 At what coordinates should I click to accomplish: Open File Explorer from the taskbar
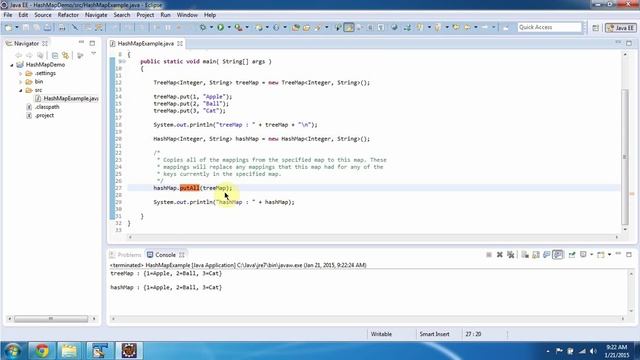(x=69, y=351)
